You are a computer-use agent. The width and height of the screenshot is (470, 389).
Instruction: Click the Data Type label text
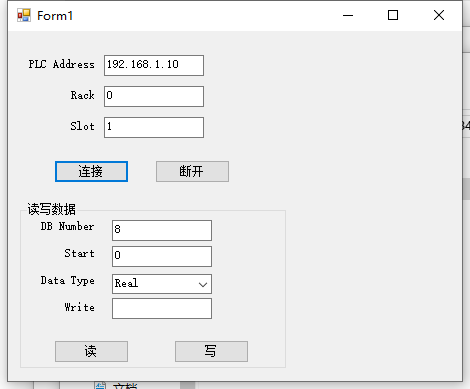tap(68, 281)
